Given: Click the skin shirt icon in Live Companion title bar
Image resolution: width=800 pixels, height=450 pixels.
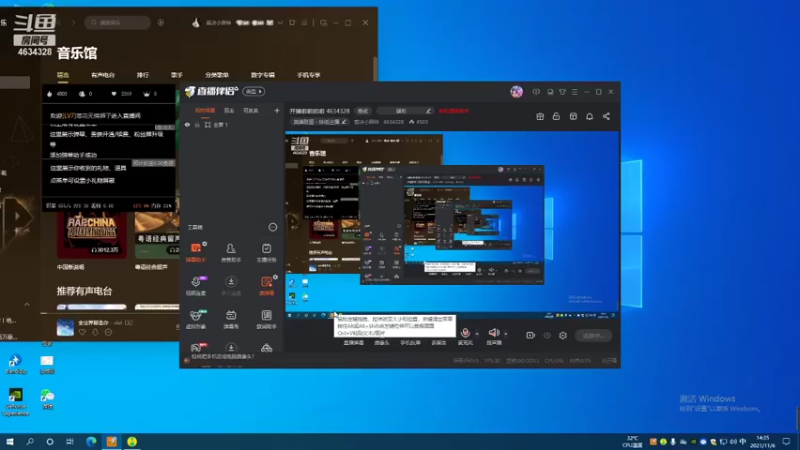Looking at the screenshot, I should (x=562, y=92).
